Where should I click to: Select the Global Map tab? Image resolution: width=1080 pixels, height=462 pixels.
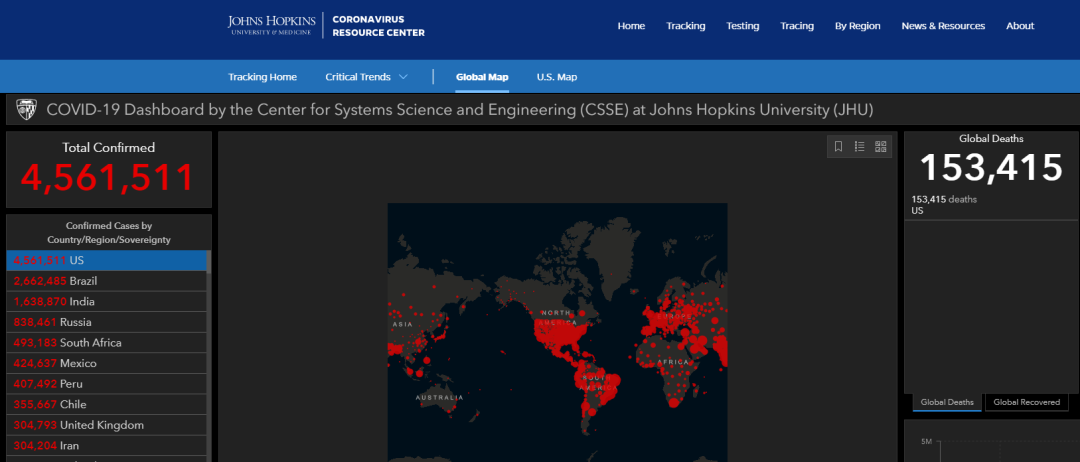pyautogui.click(x=482, y=77)
